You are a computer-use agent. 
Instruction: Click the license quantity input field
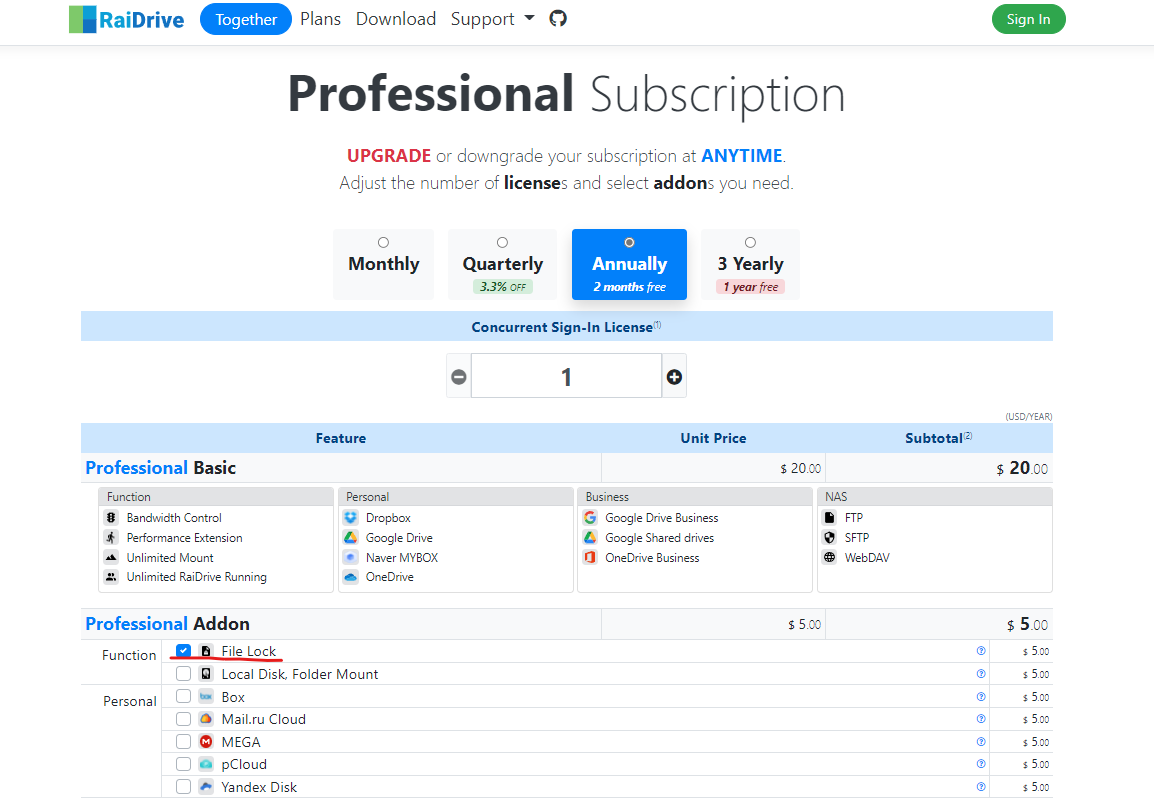(566, 375)
